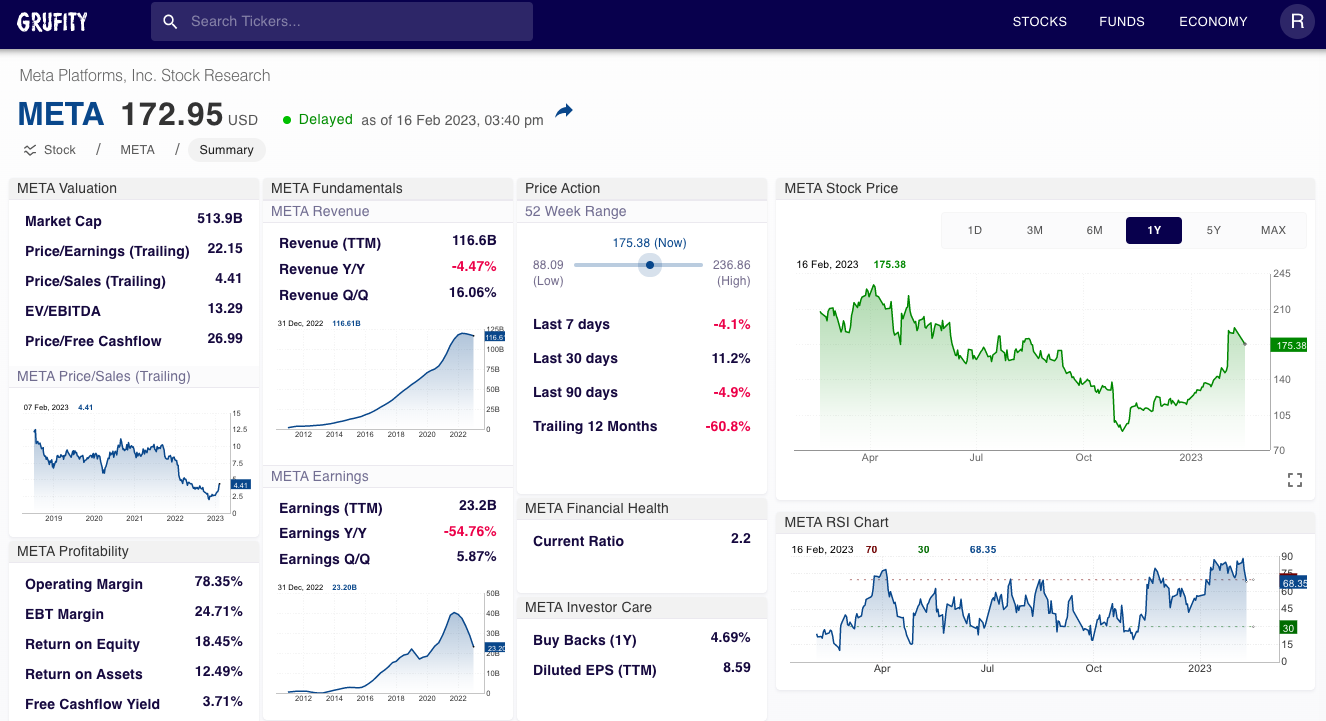
Task: Select the Summary breadcrumb pill
Action: 226,150
